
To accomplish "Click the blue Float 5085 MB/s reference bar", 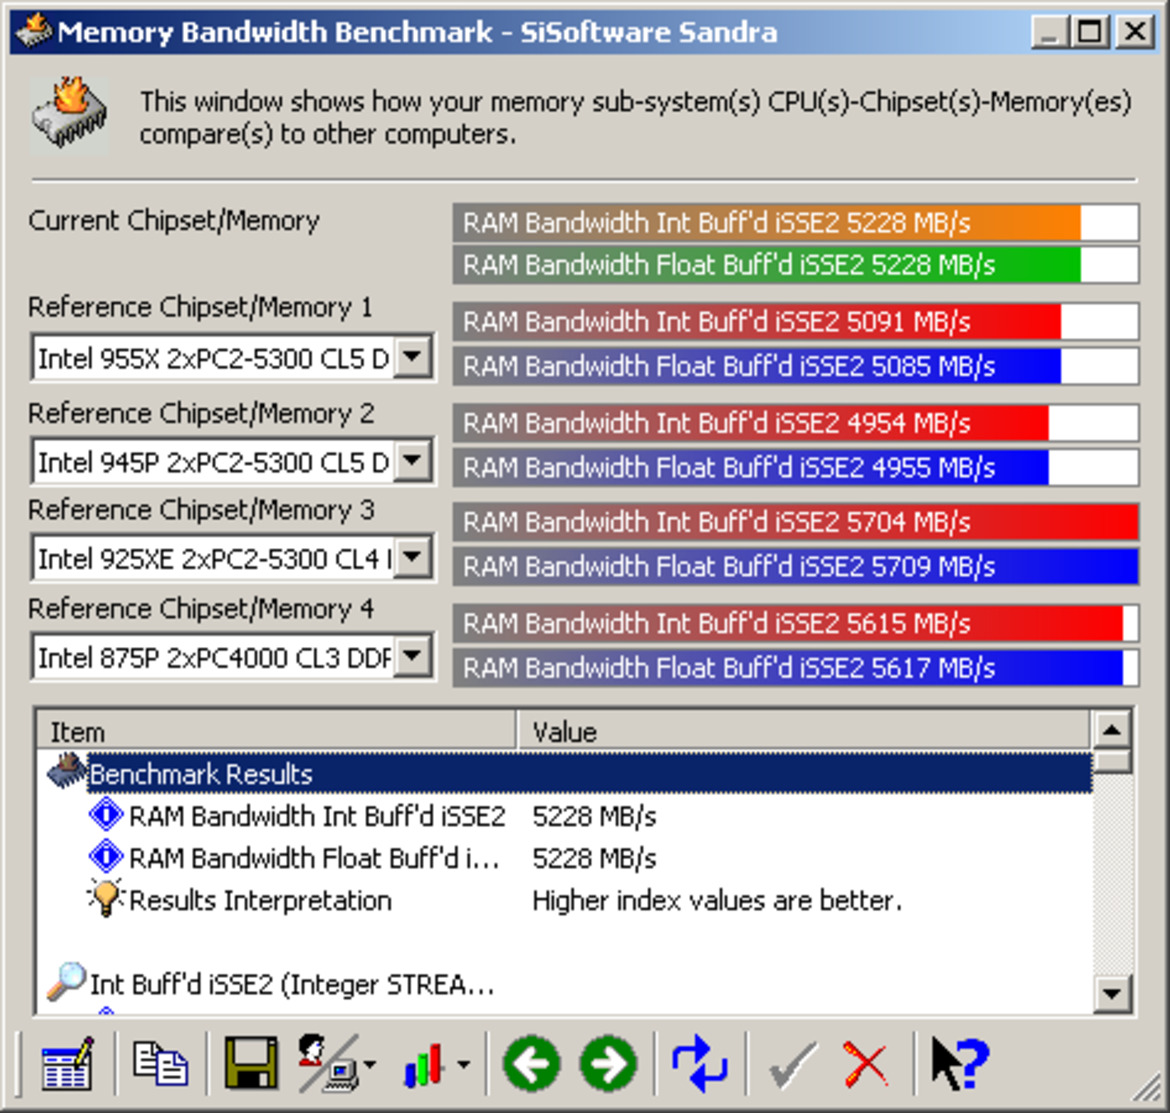I will point(795,366).
